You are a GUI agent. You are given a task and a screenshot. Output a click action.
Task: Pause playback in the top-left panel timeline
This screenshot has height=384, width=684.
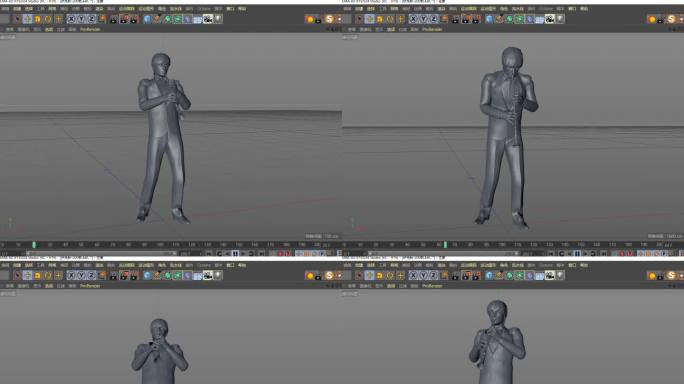point(235,253)
